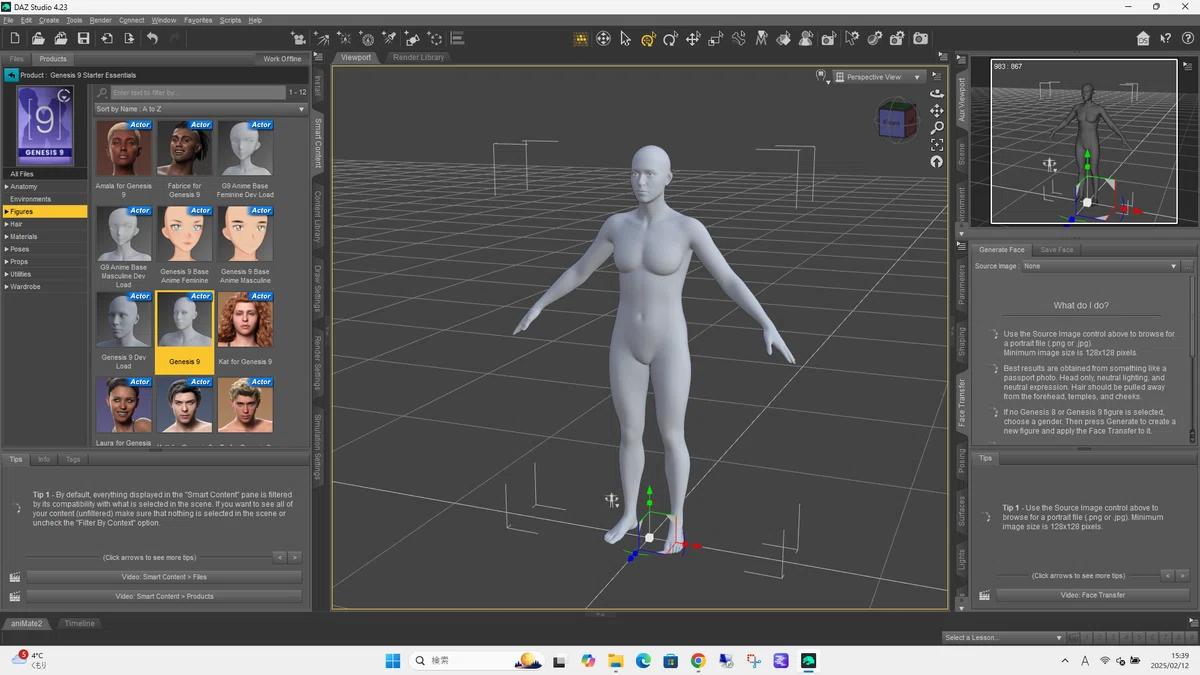Switch to the Files tab
The image size is (1200, 675).
pyautogui.click(x=17, y=59)
